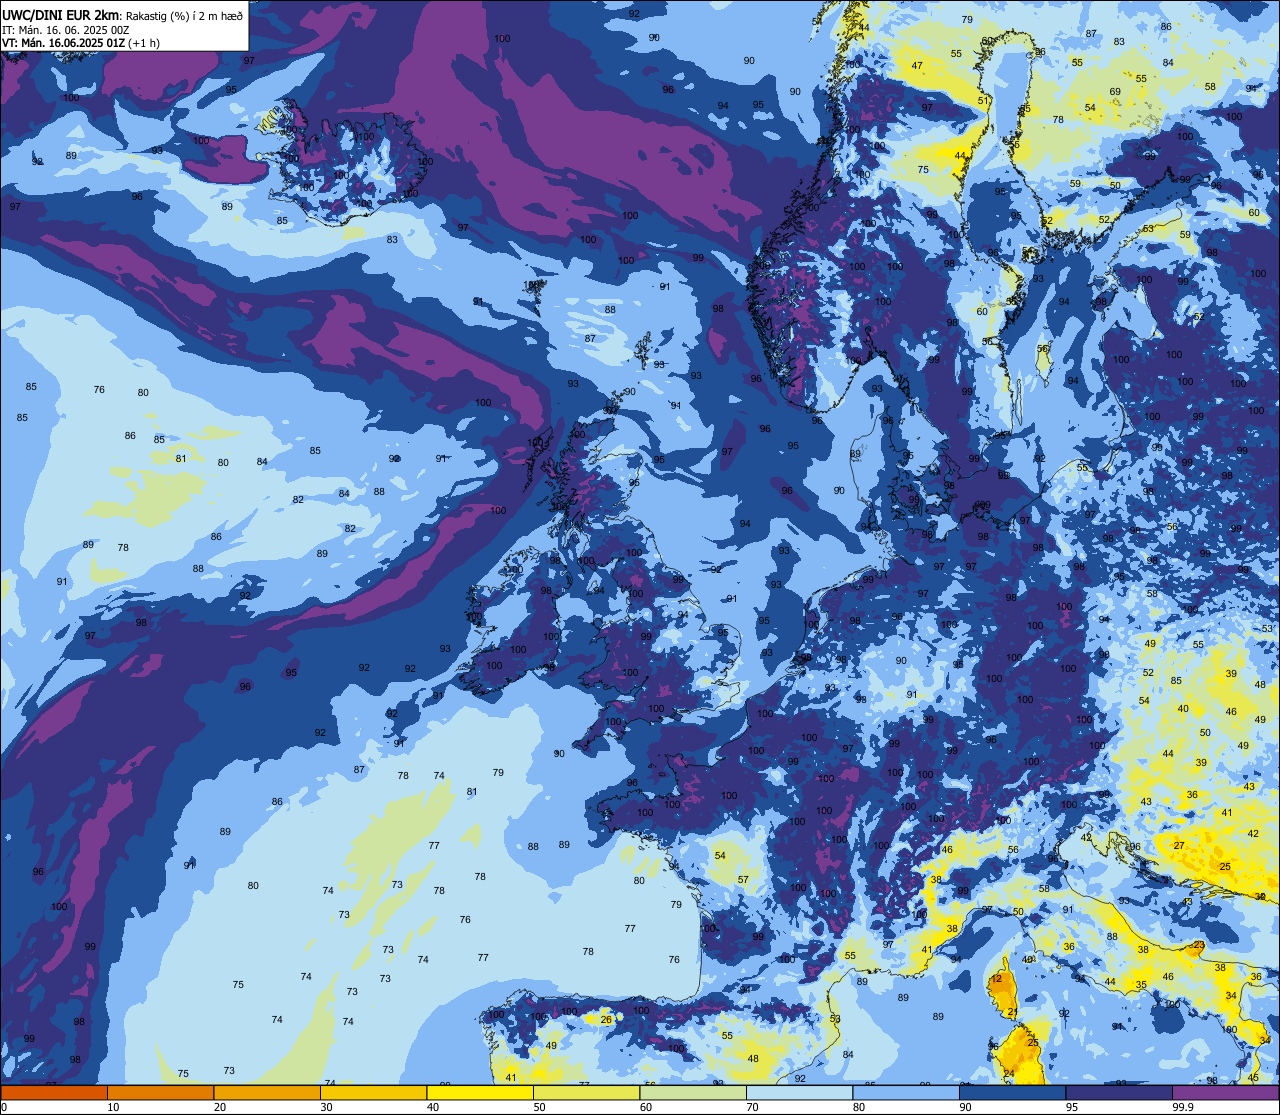Click the '27' humidity value on the map
The image size is (1280, 1115).
coord(1180,845)
